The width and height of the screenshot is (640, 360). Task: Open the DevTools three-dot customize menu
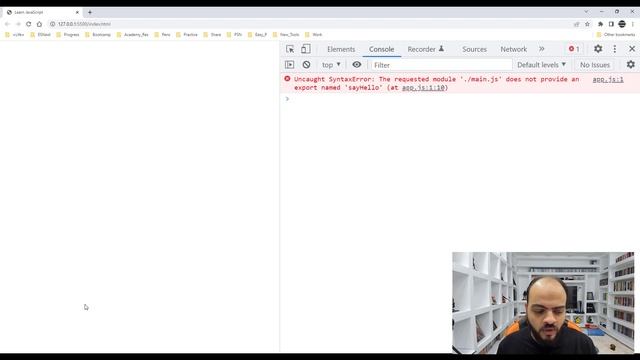click(615, 49)
